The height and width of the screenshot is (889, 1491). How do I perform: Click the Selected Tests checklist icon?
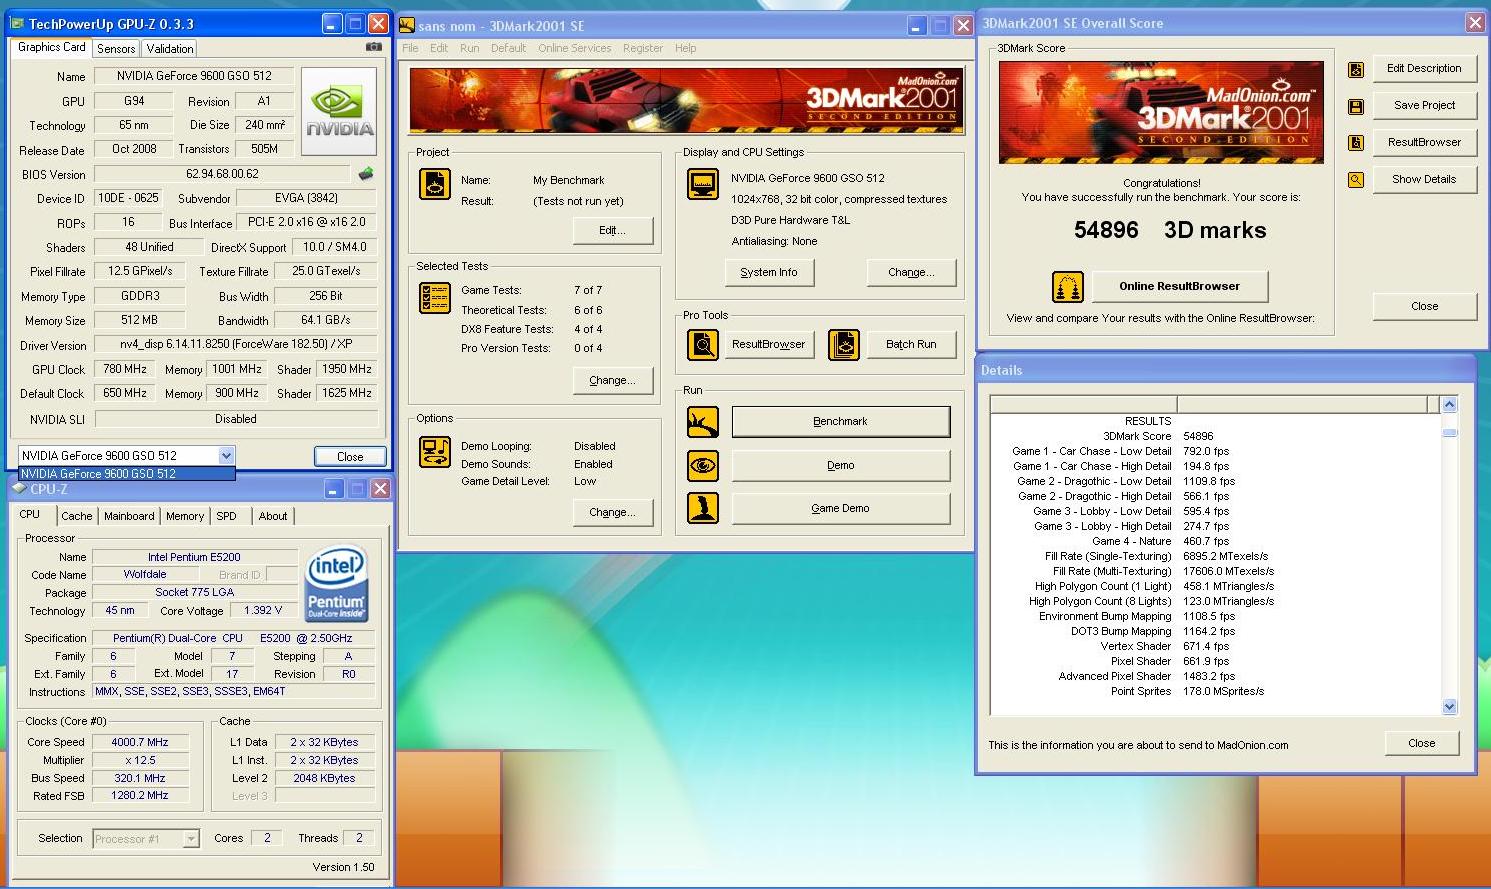coord(434,297)
